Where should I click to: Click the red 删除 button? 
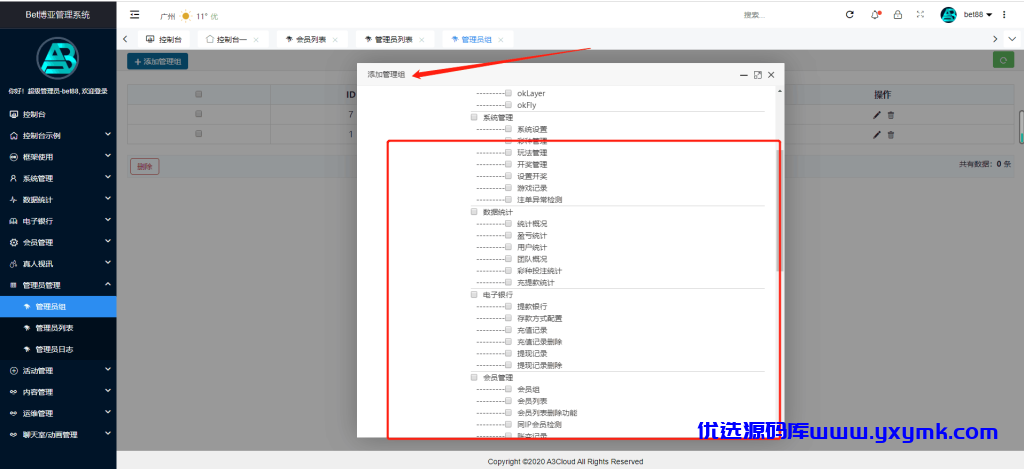pos(145,167)
